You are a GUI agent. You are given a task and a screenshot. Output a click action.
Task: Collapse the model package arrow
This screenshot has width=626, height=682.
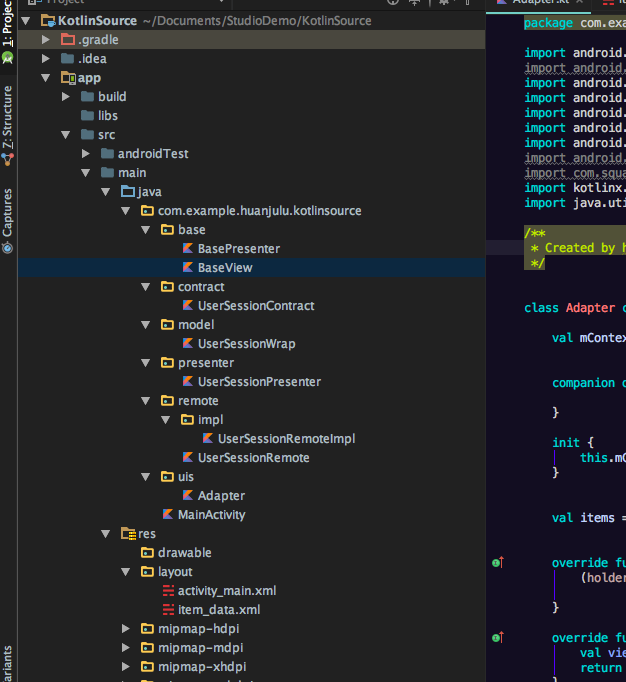coord(145,325)
